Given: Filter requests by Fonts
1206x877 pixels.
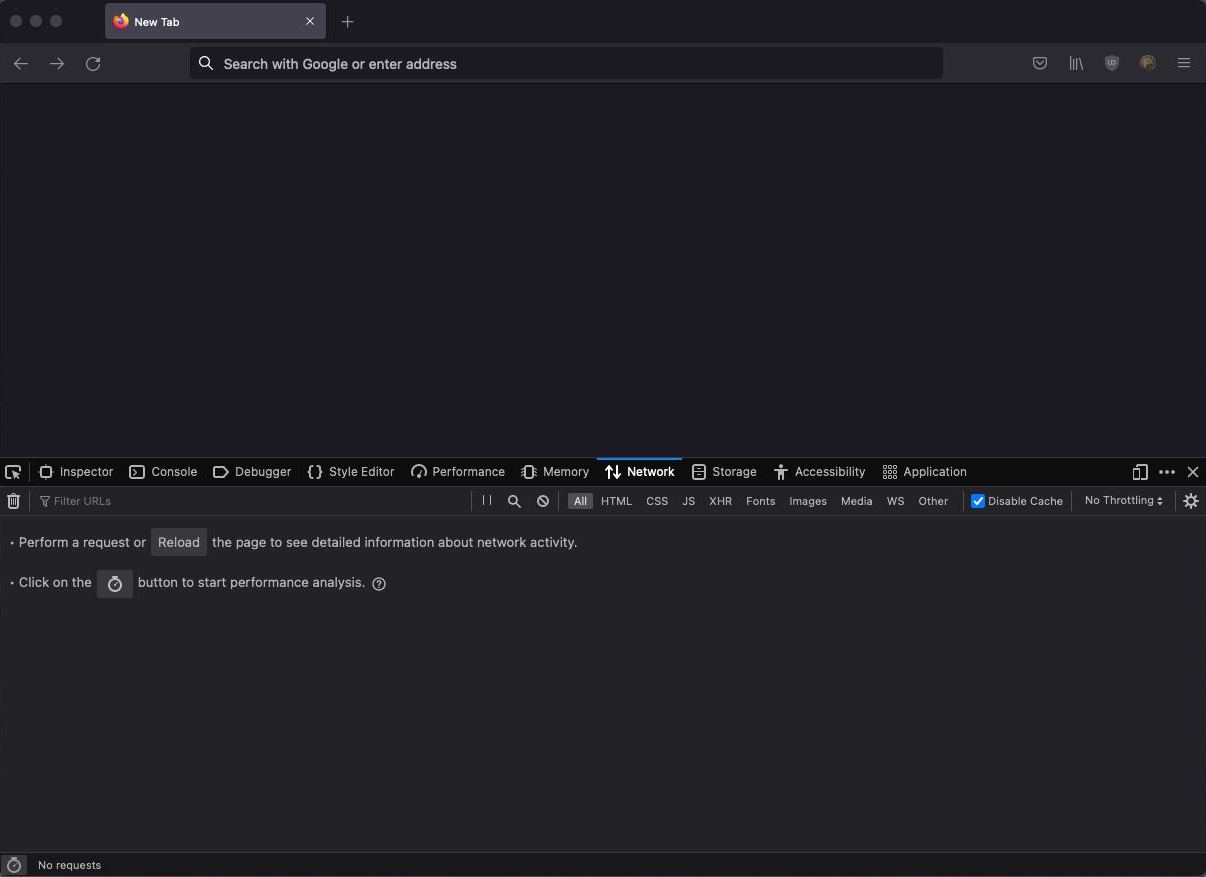Looking at the screenshot, I should click(760, 501).
